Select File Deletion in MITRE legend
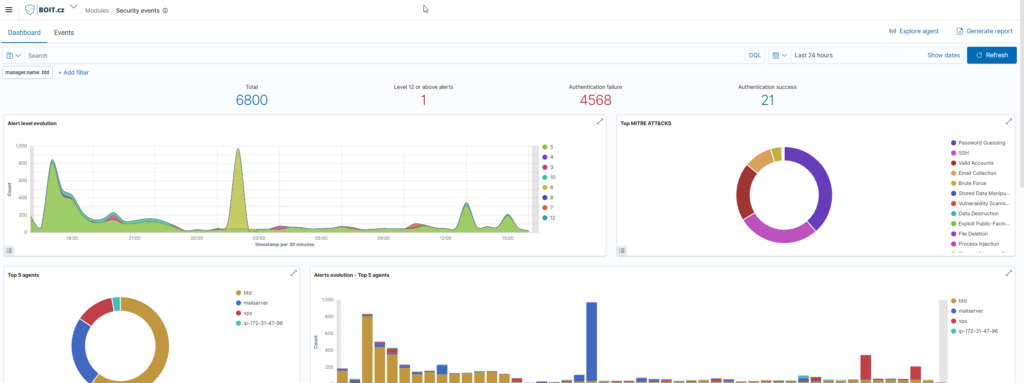 (x=969, y=233)
